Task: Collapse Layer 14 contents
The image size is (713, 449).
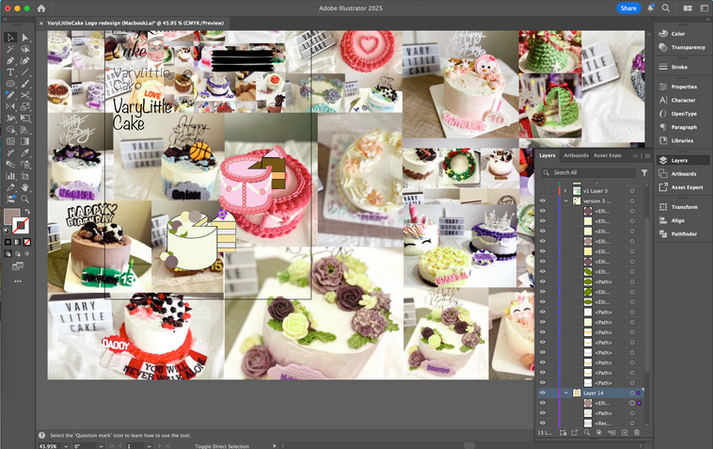Action: pyautogui.click(x=566, y=393)
